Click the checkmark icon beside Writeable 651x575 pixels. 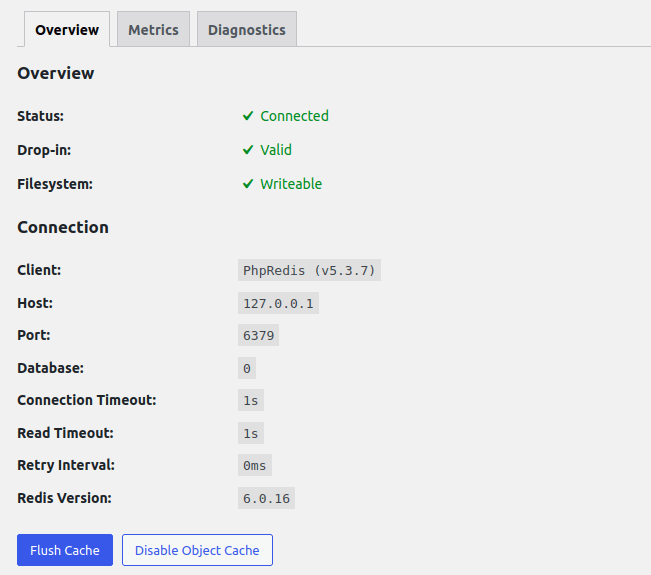pyautogui.click(x=248, y=184)
